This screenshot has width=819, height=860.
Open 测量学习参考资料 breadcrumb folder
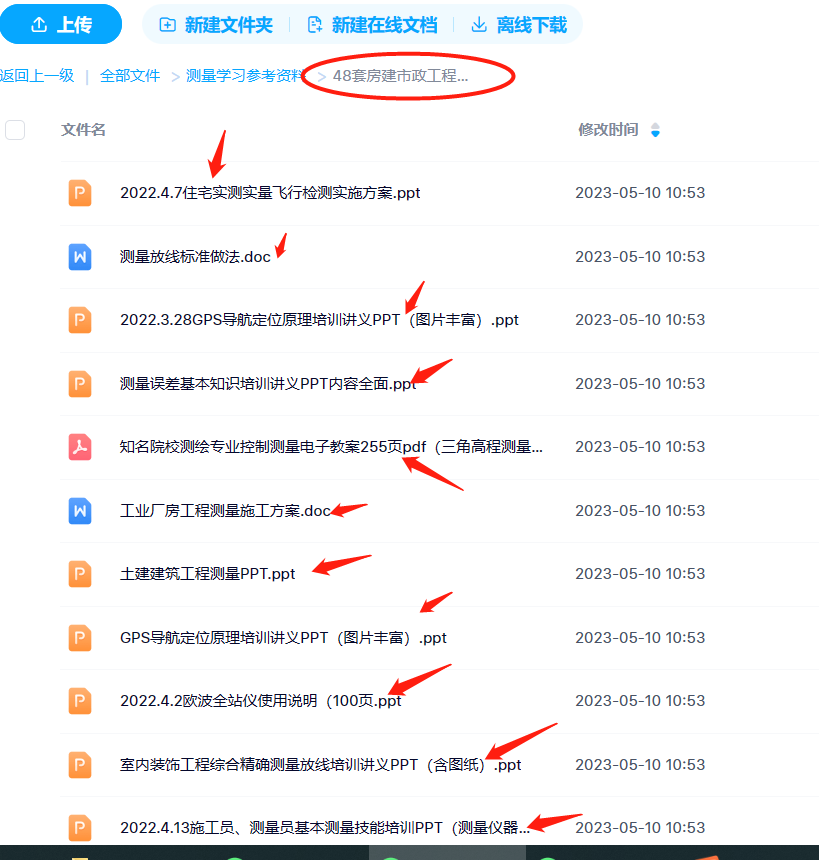tap(245, 76)
